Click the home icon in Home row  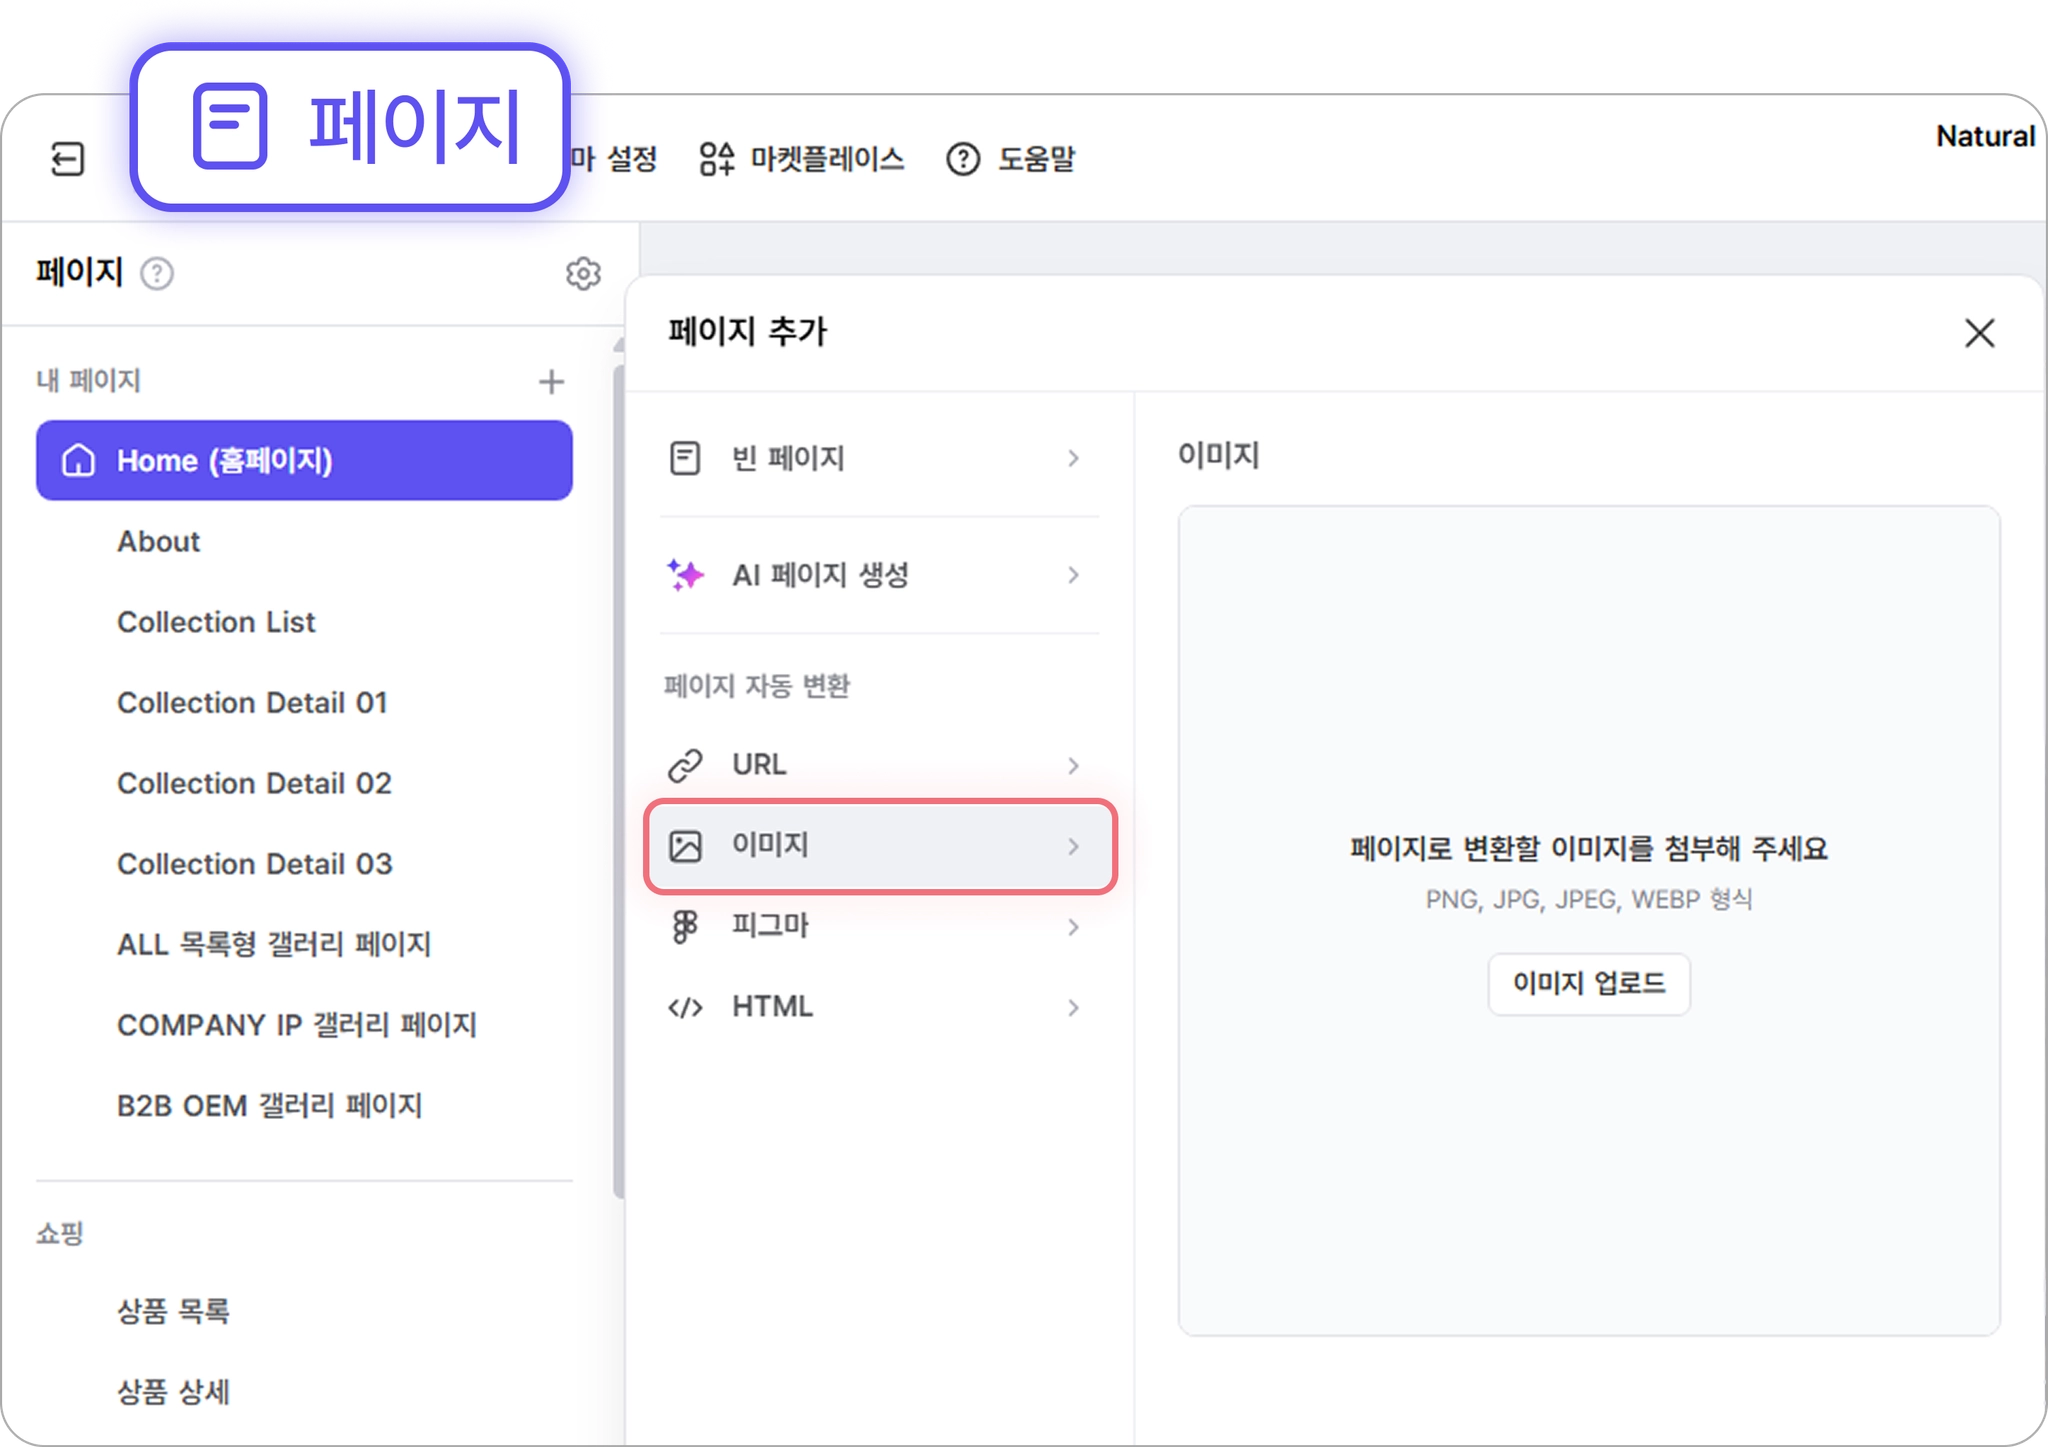[79, 460]
